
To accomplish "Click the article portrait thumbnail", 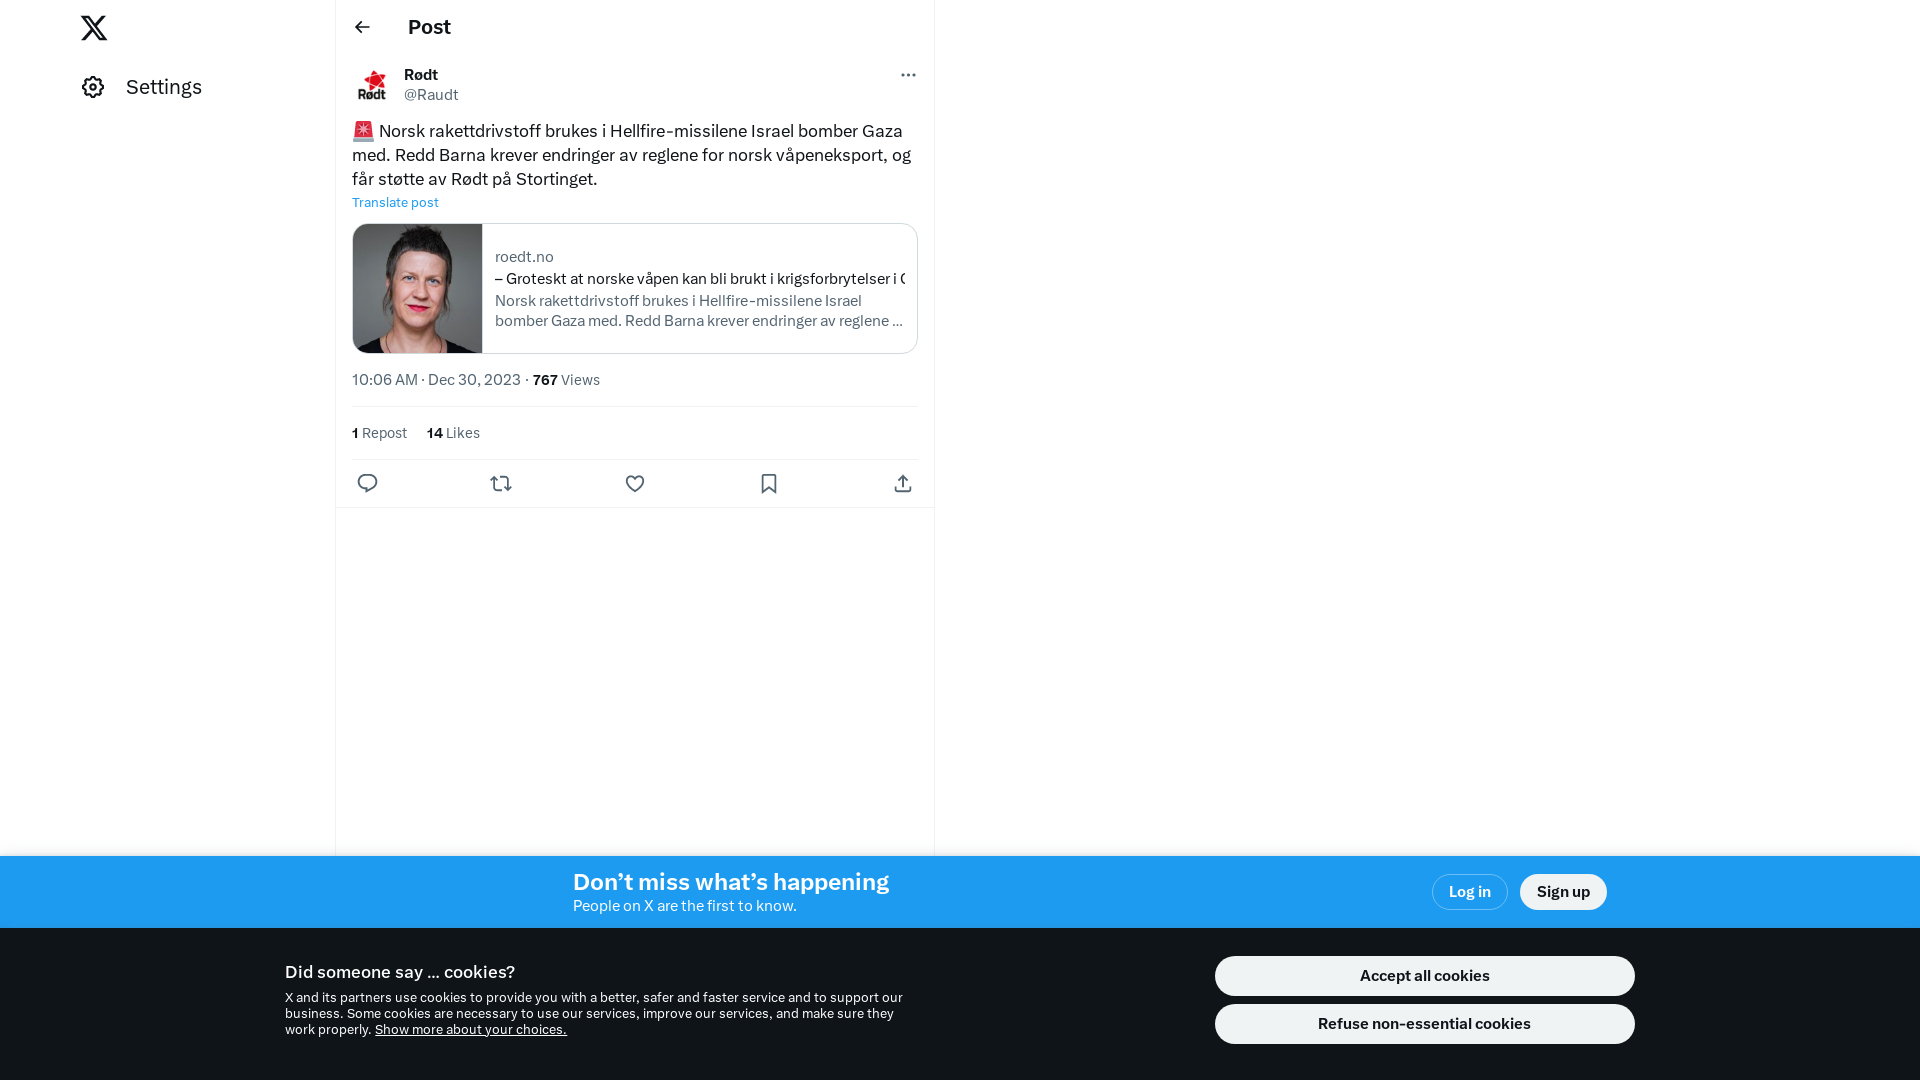I will [x=417, y=288].
